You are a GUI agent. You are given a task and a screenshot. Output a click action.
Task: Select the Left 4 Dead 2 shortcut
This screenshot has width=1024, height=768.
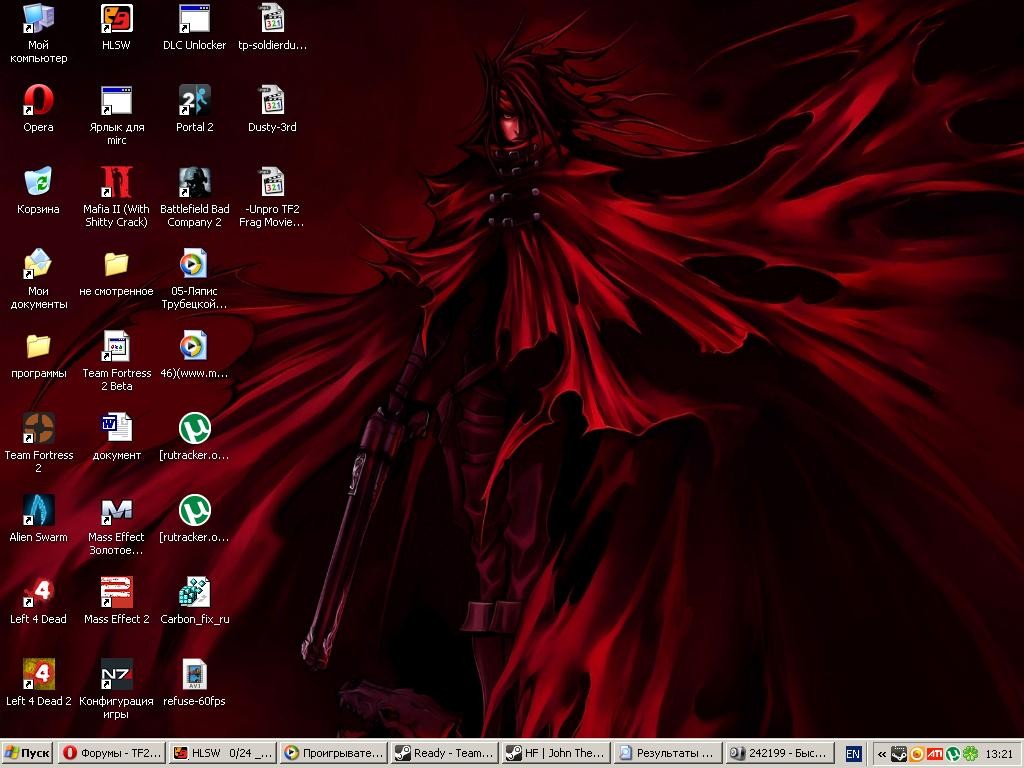tap(39, 682)
